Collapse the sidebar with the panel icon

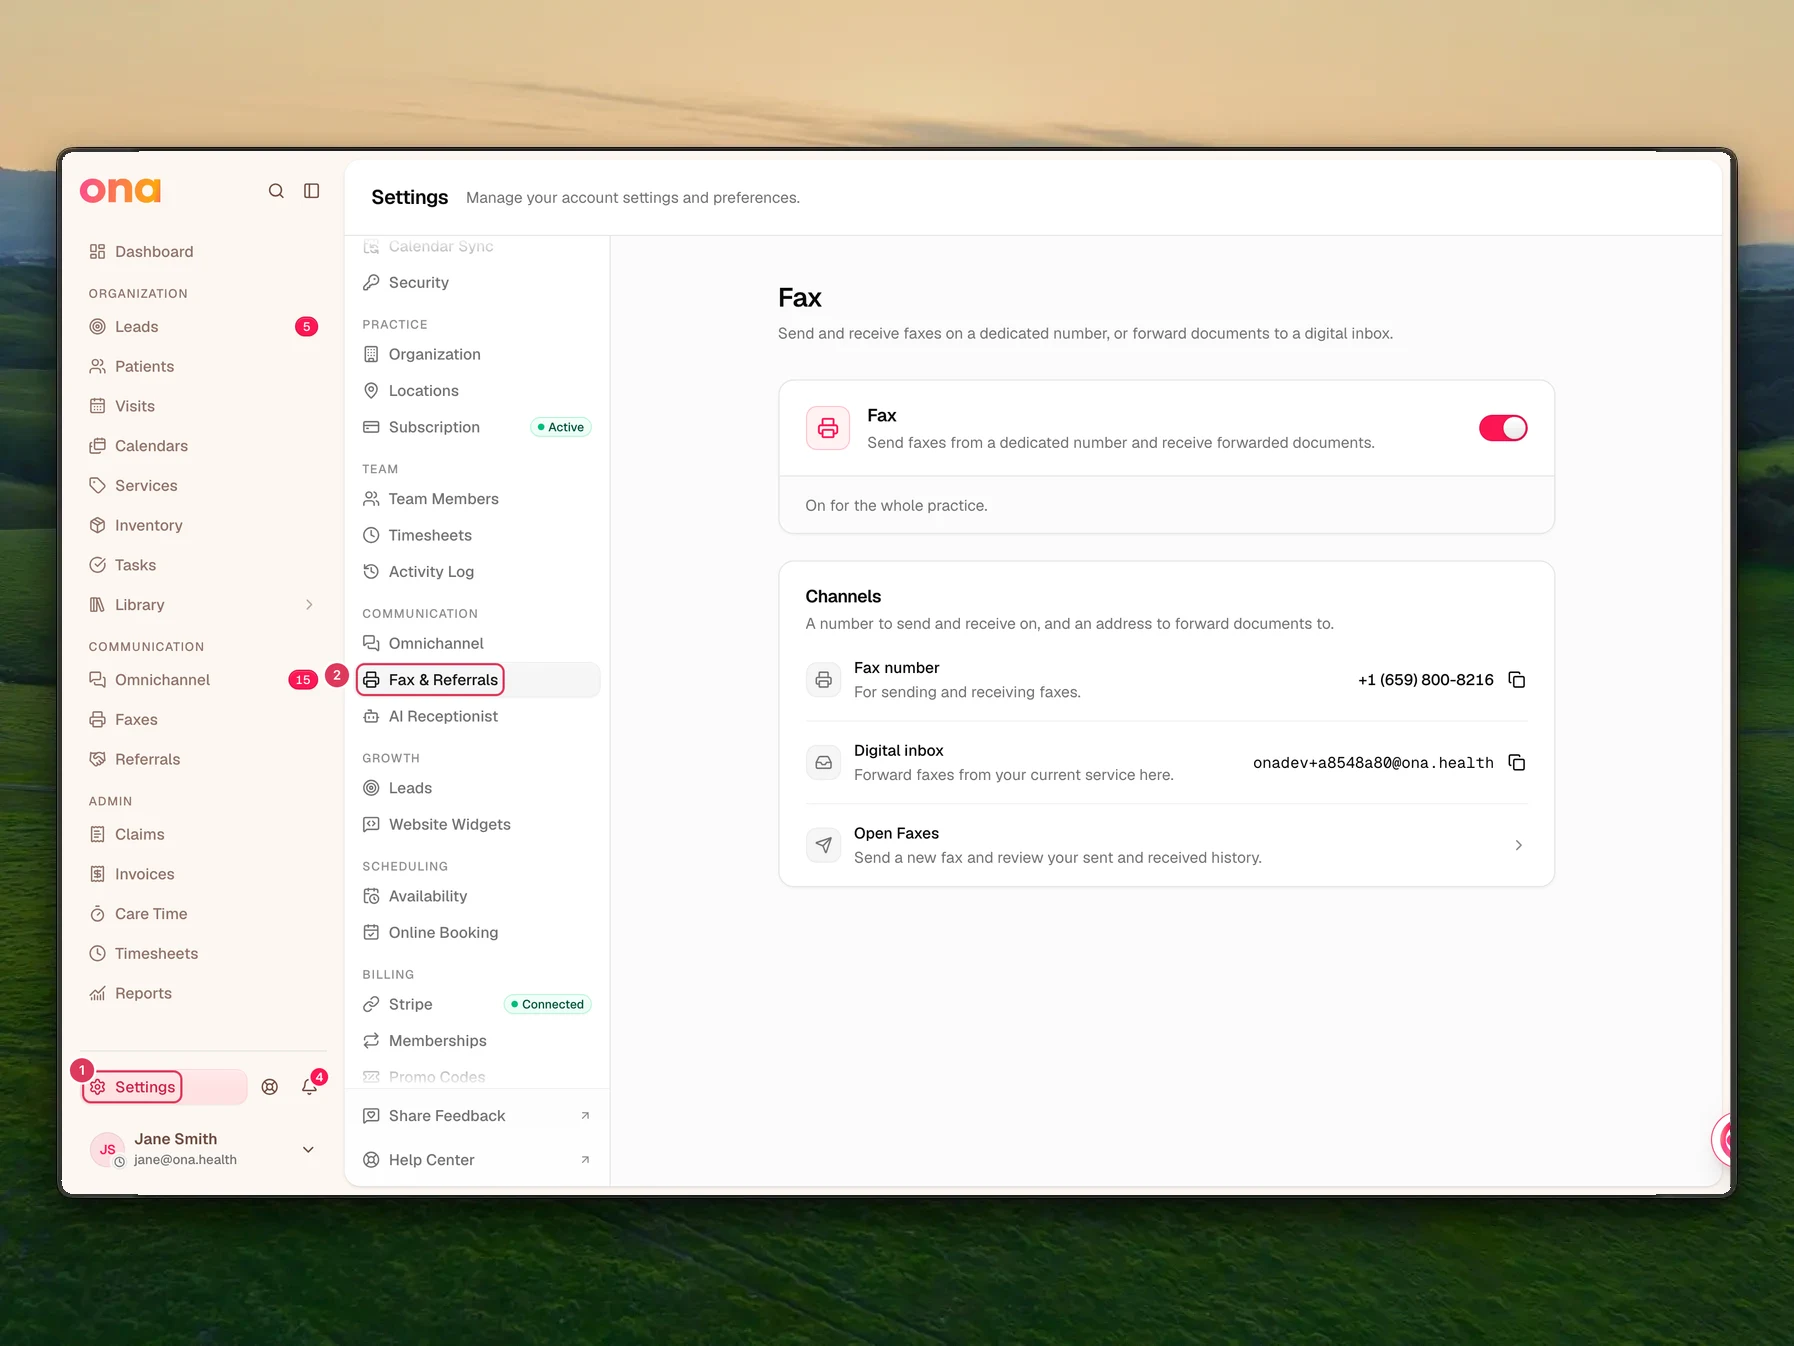(x=312, y=191)
